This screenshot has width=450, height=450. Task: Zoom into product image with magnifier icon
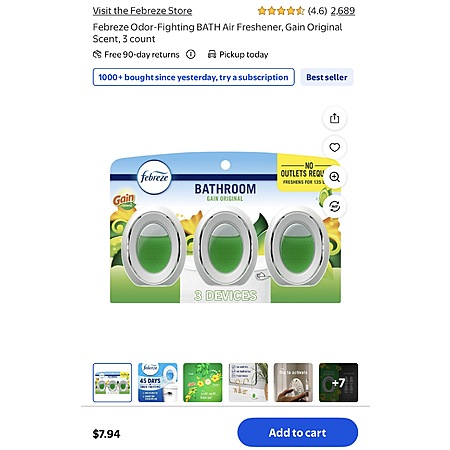click(334, 177)
